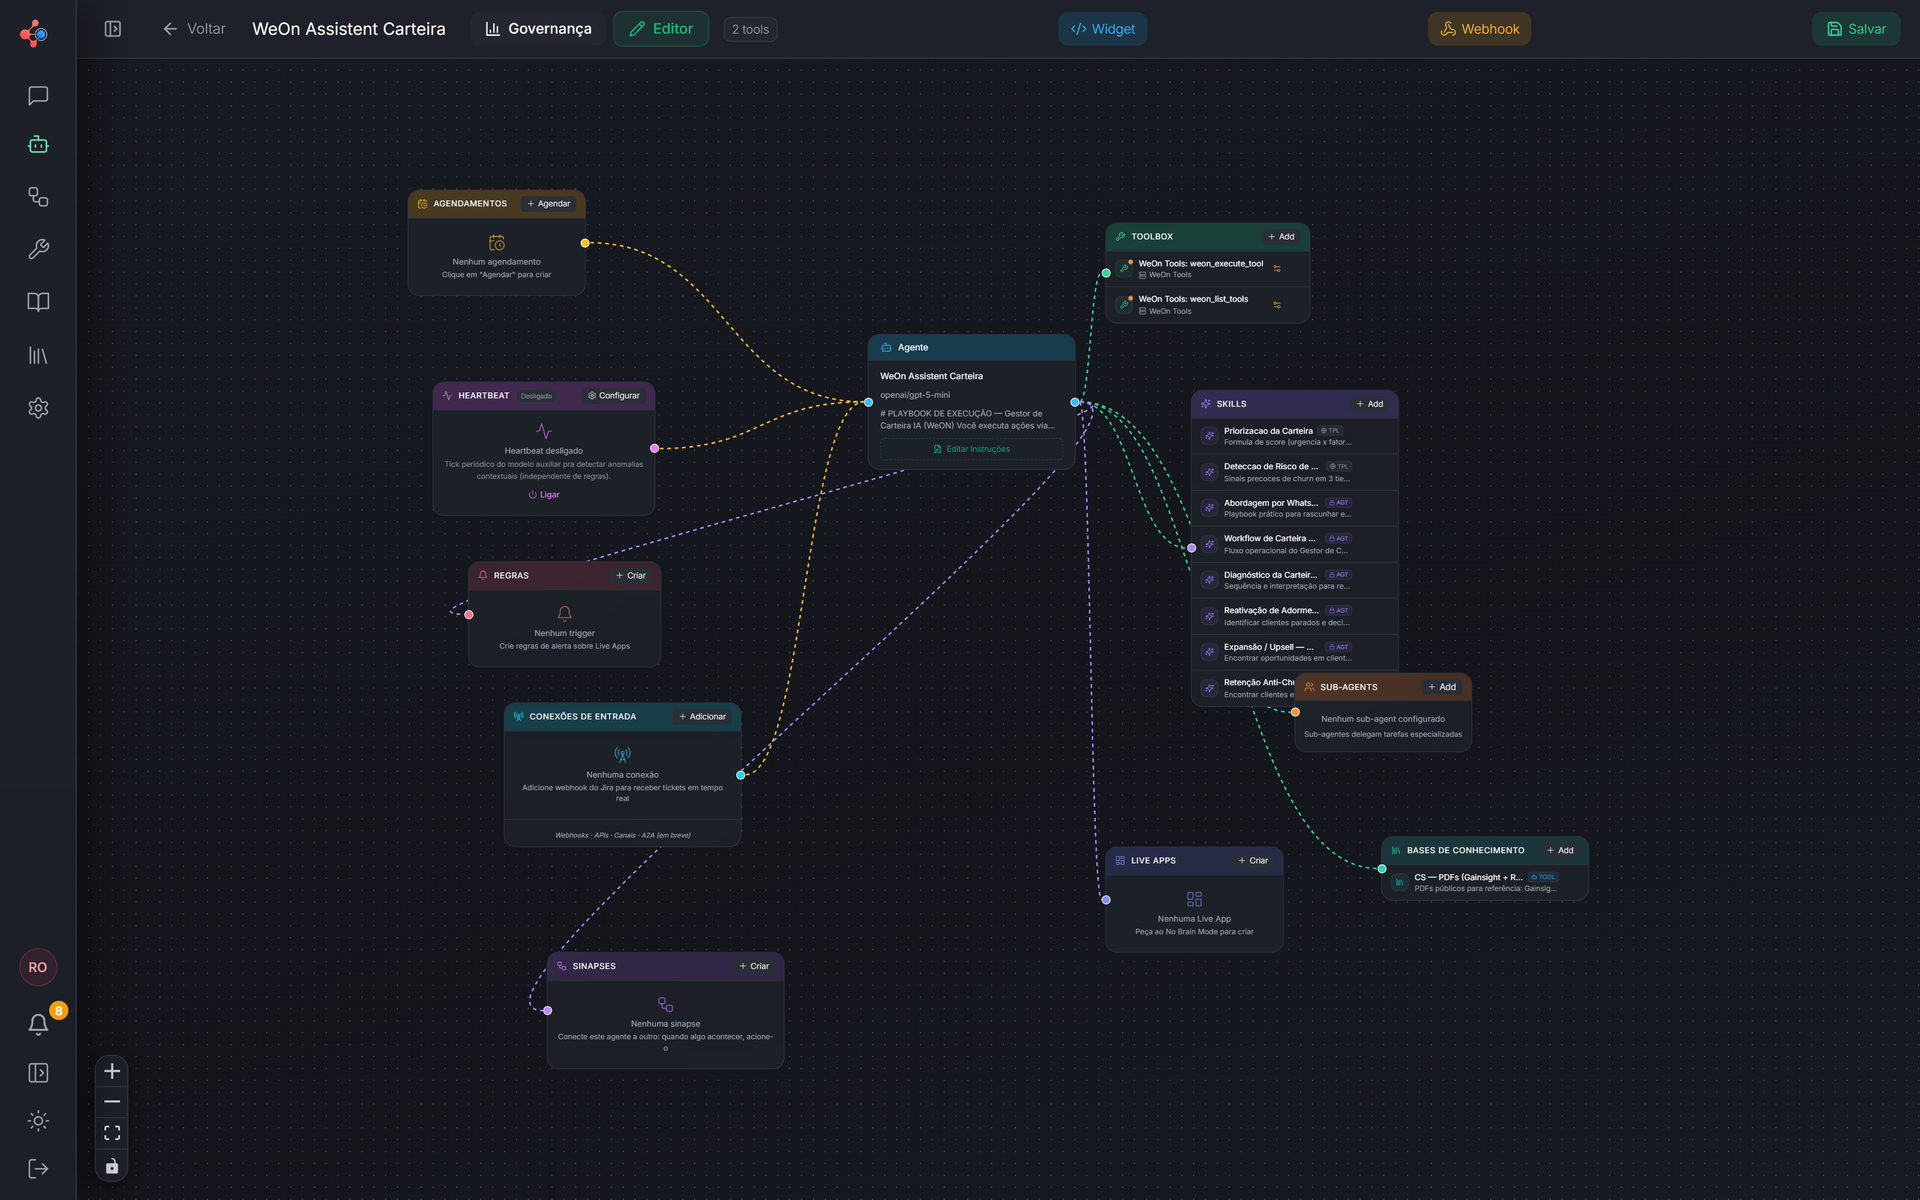
Task: Select the Priorizacao da Carteira skill
Action: click(1294, 436)
